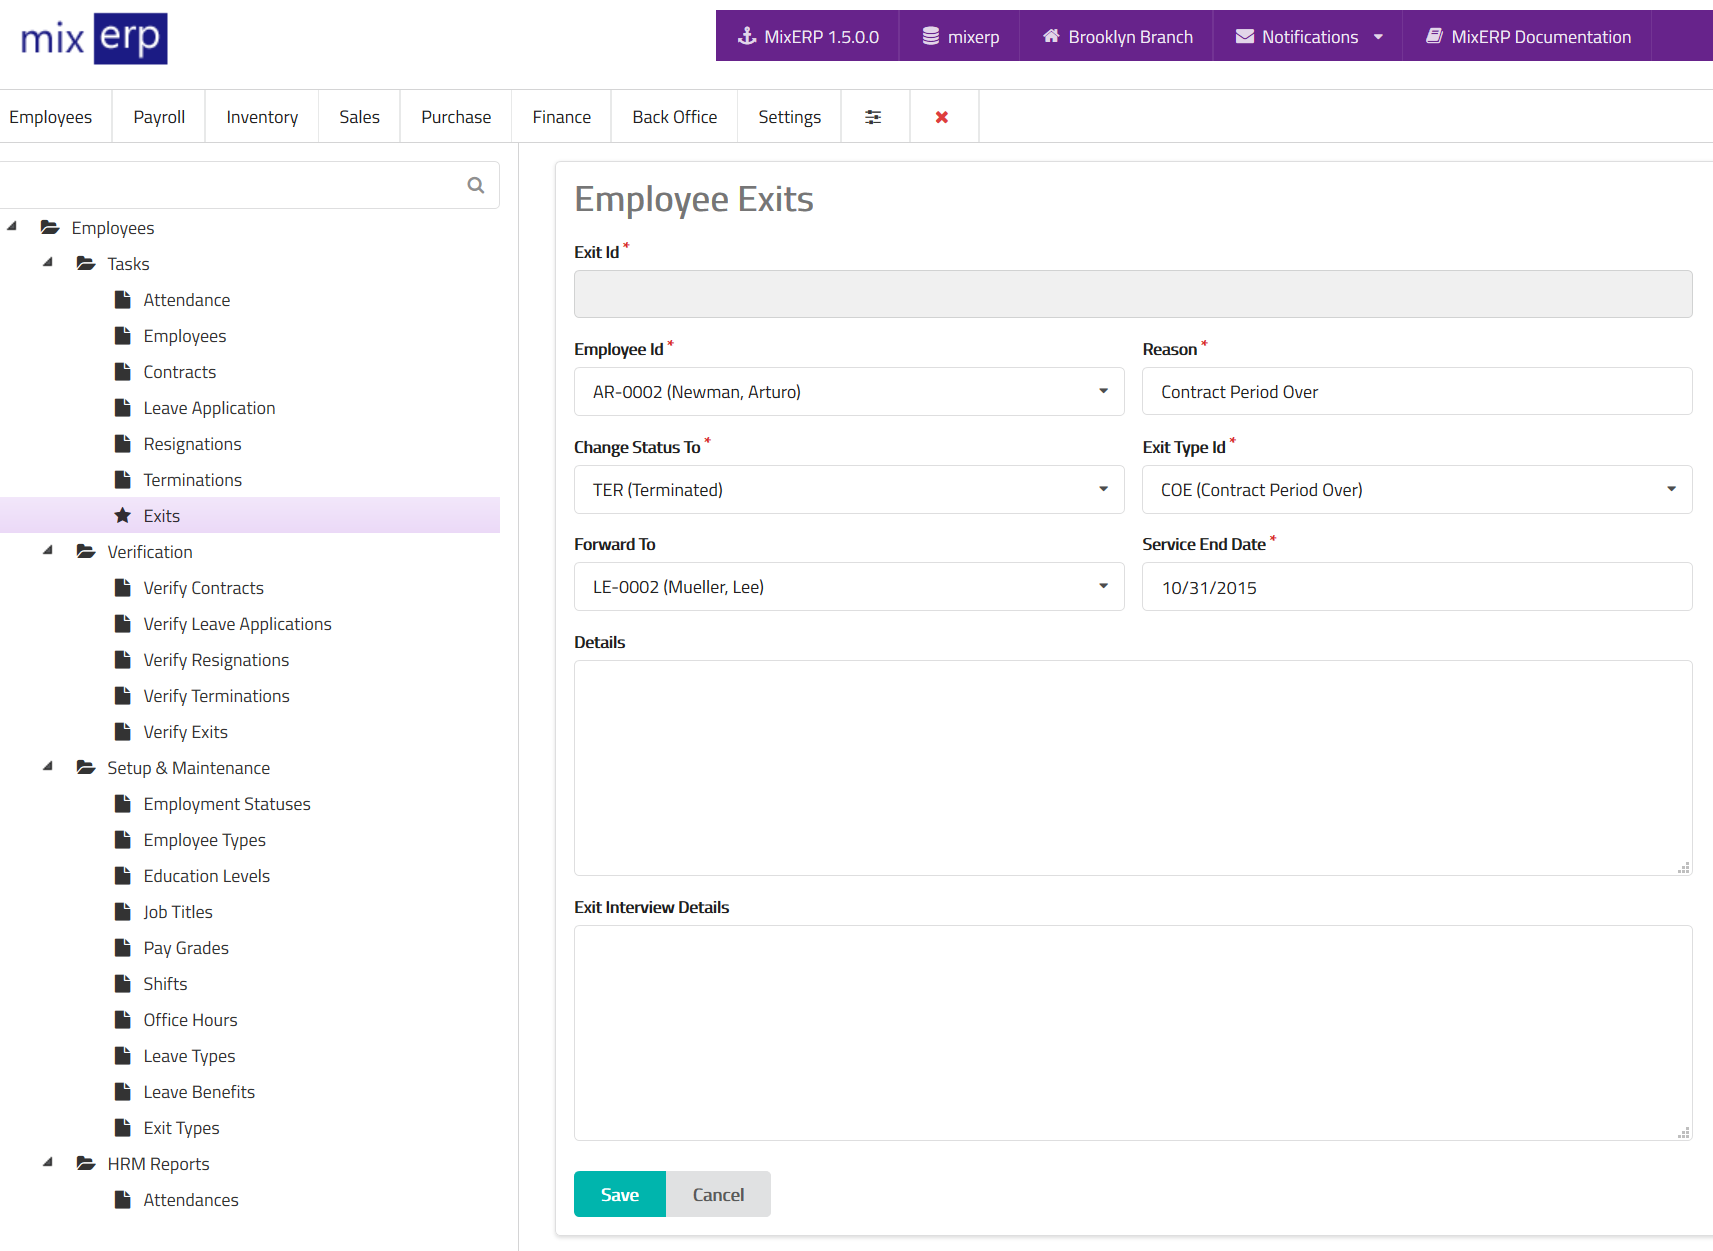Collapse the Setup & Maintenance tree node
This screenshot has width=1713, height=1251.
tap(48, 766)
